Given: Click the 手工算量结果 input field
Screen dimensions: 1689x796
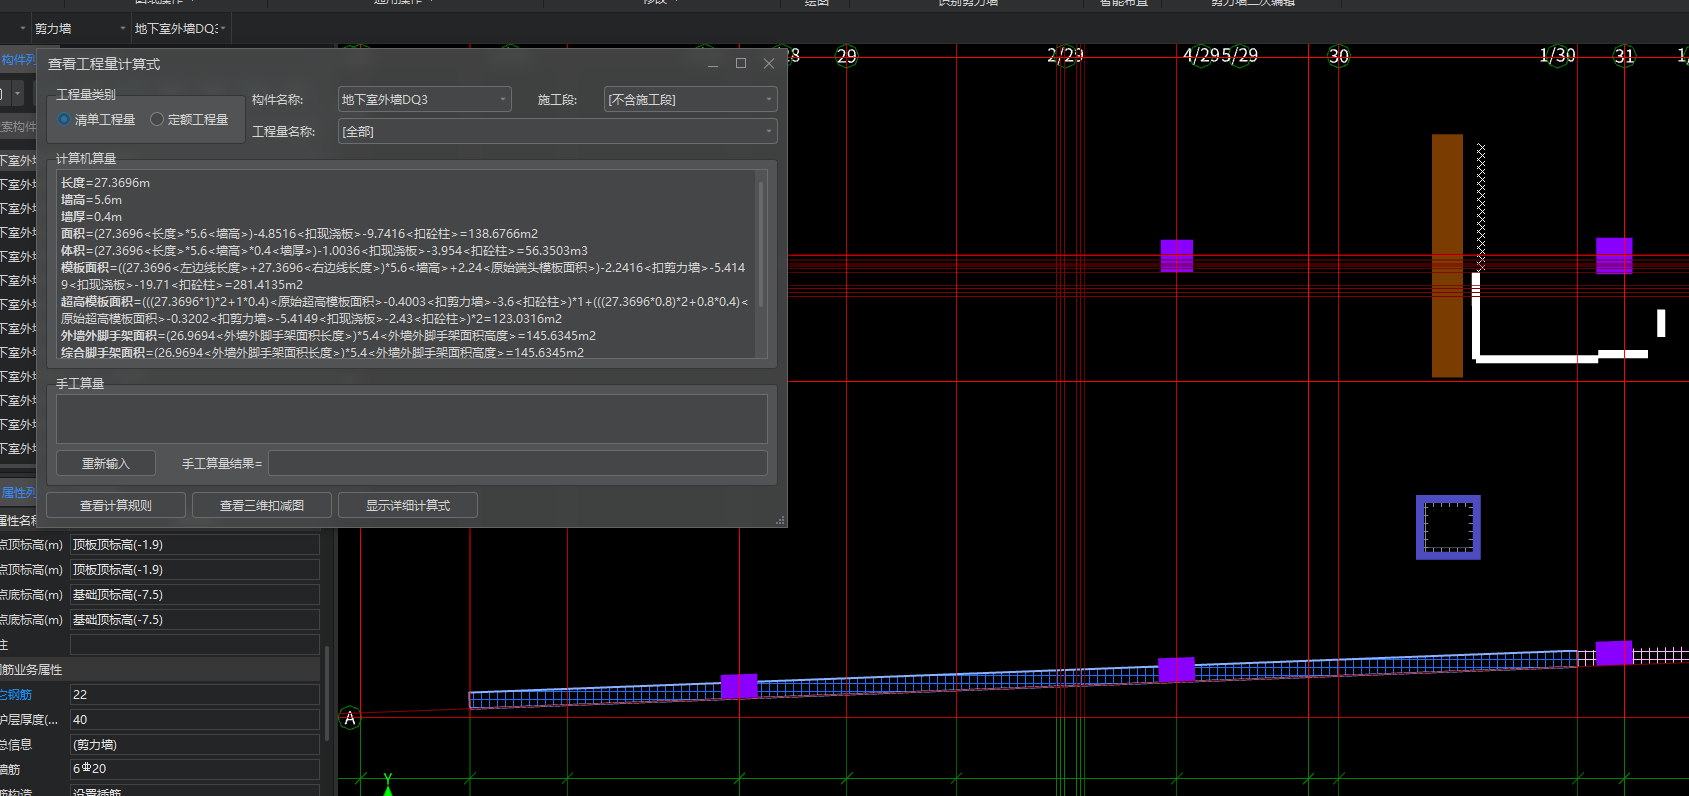Looking at the screenshot, I should tap(517, 463).
